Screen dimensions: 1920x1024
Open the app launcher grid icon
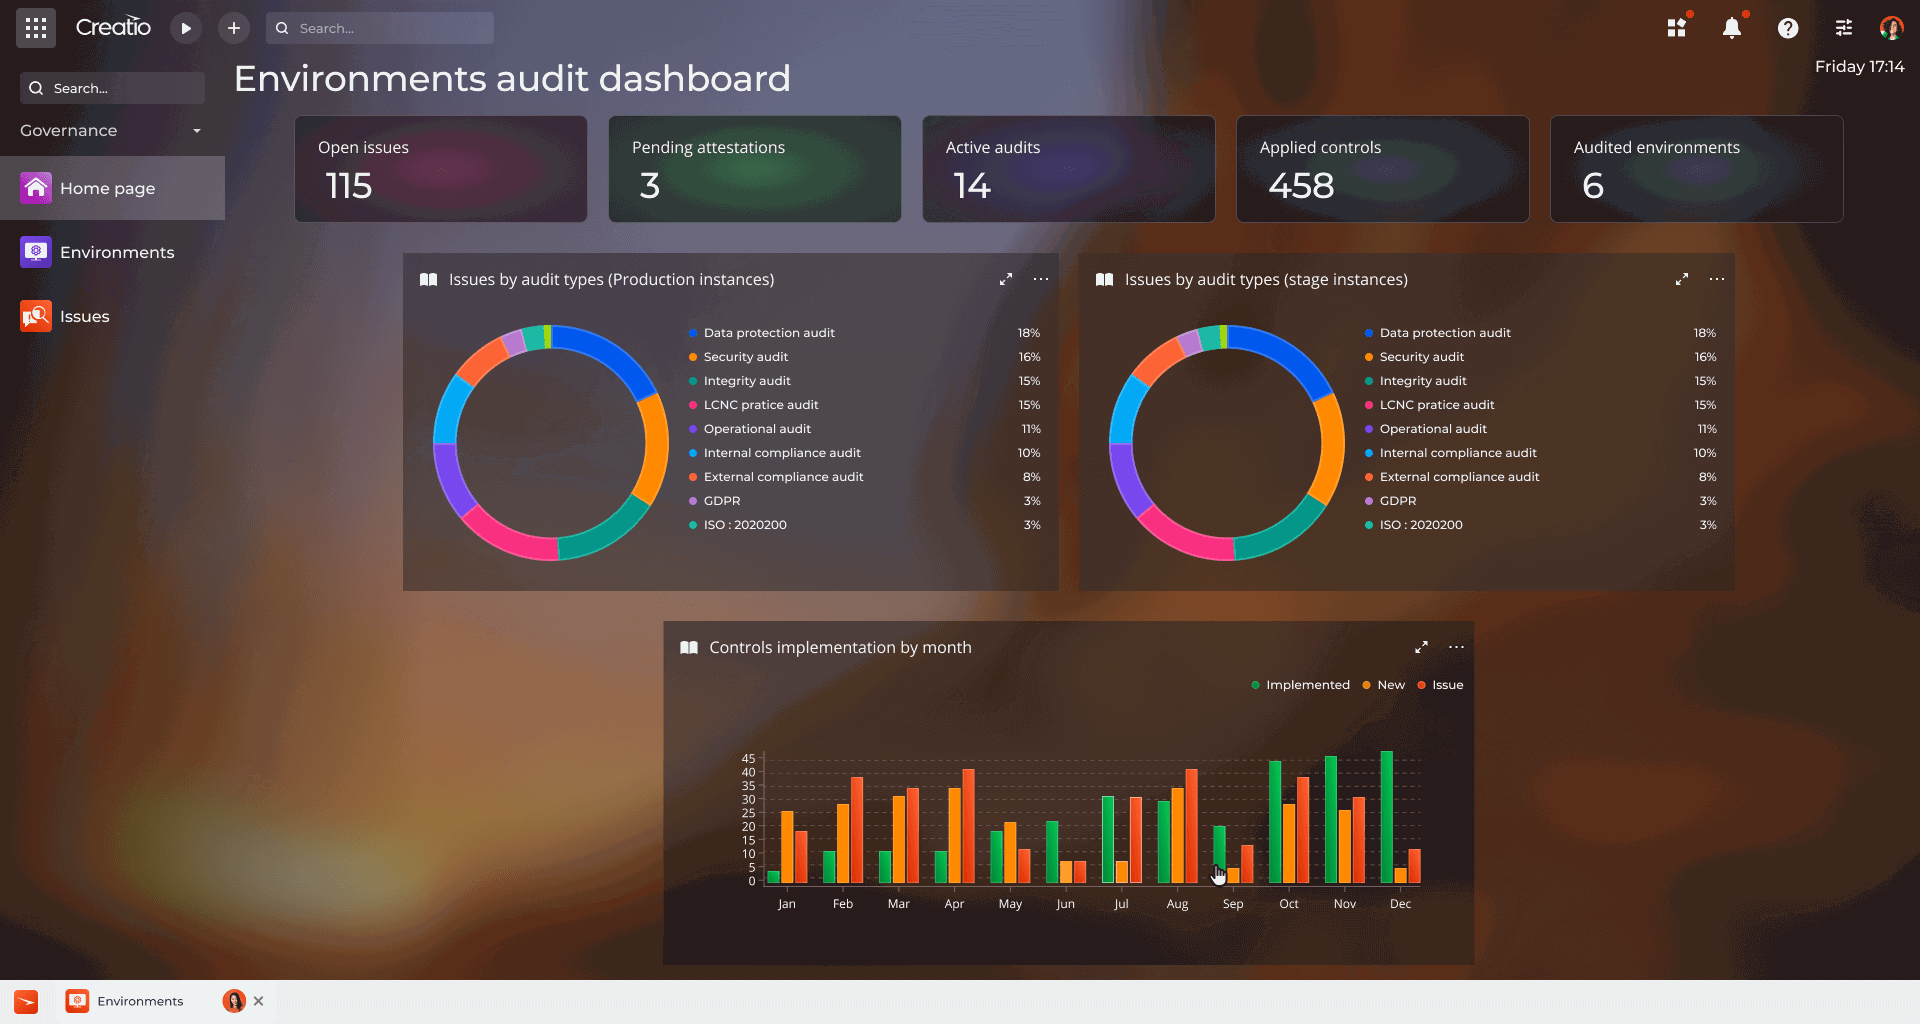click(36, 27)
